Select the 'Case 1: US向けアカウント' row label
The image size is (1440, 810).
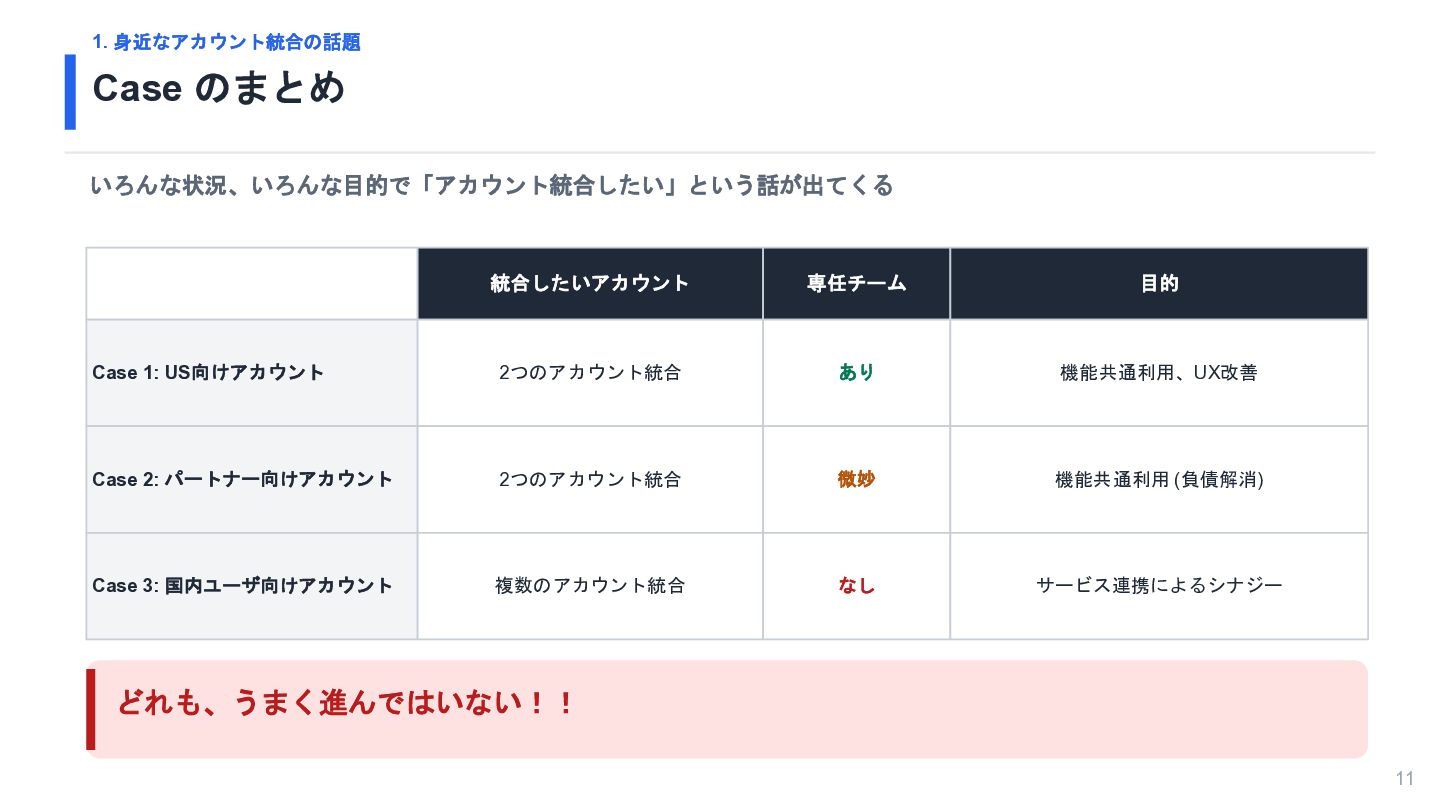[252, 372]
